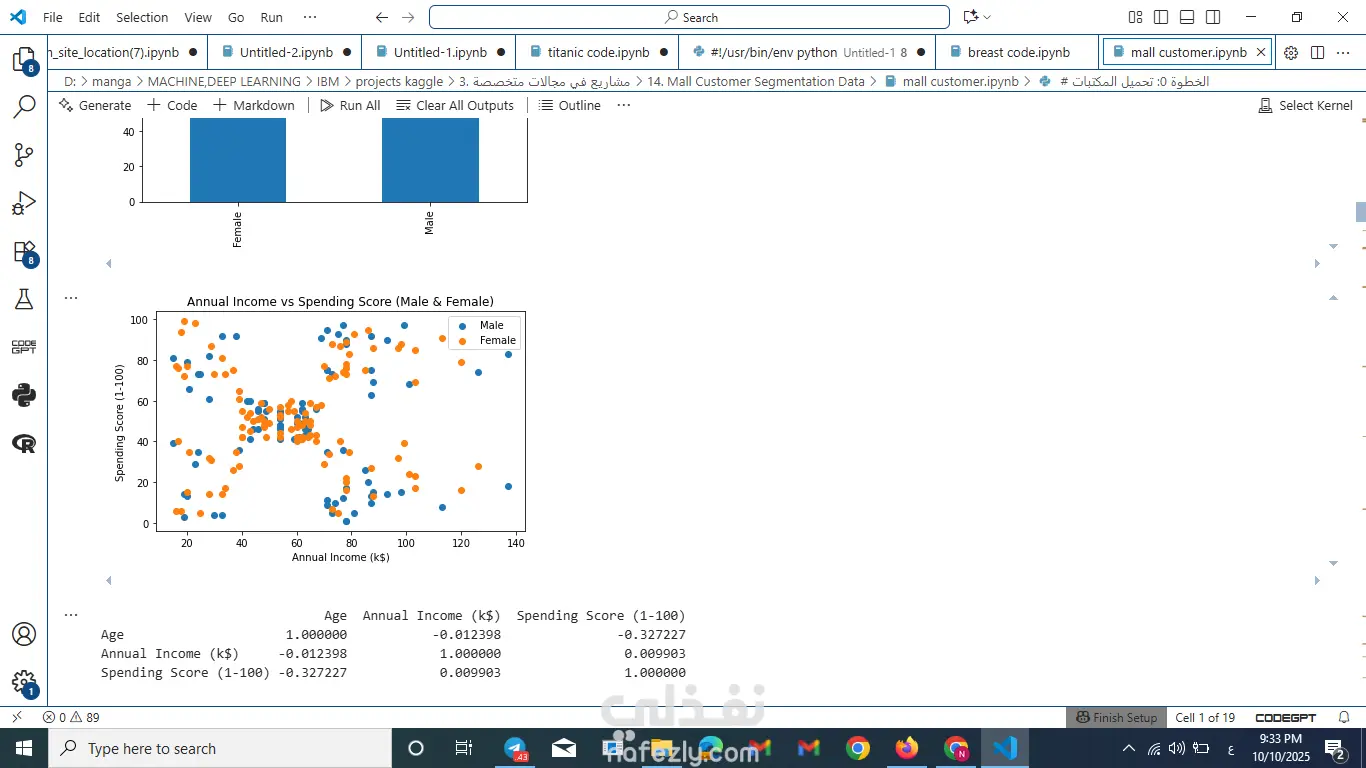The height and width of the screenshot is (768, 1366).
Task: Open the Copilot dropdown arrow
Action: 987,17
